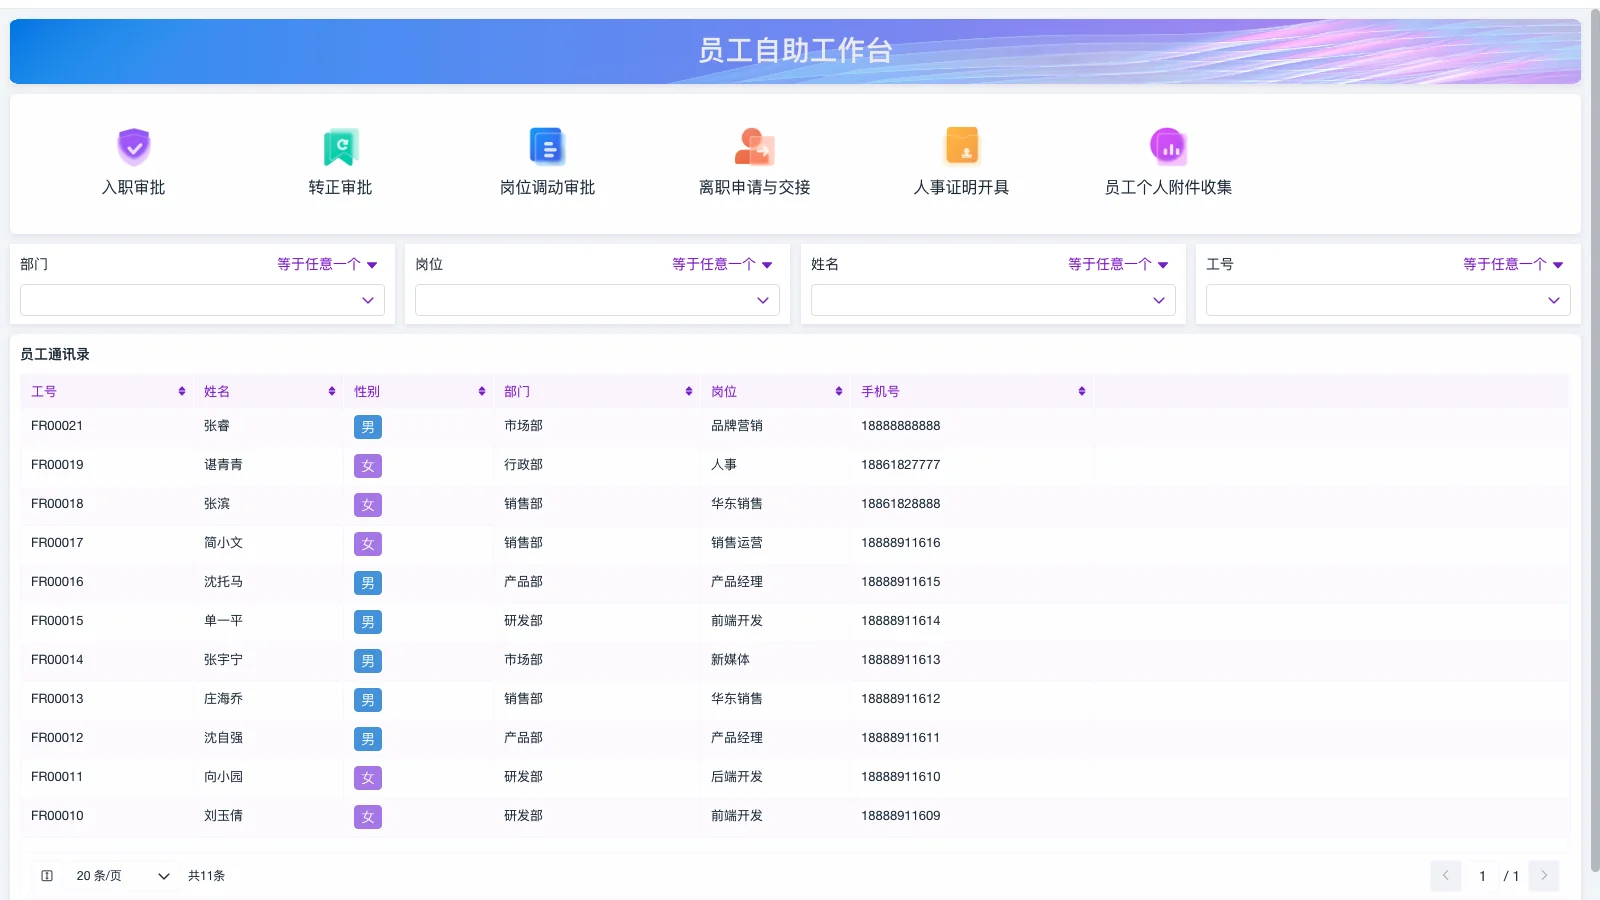The image size is (1600, 900).
Task: Sort the table by 工号 column
Action: tap(181, 391)
